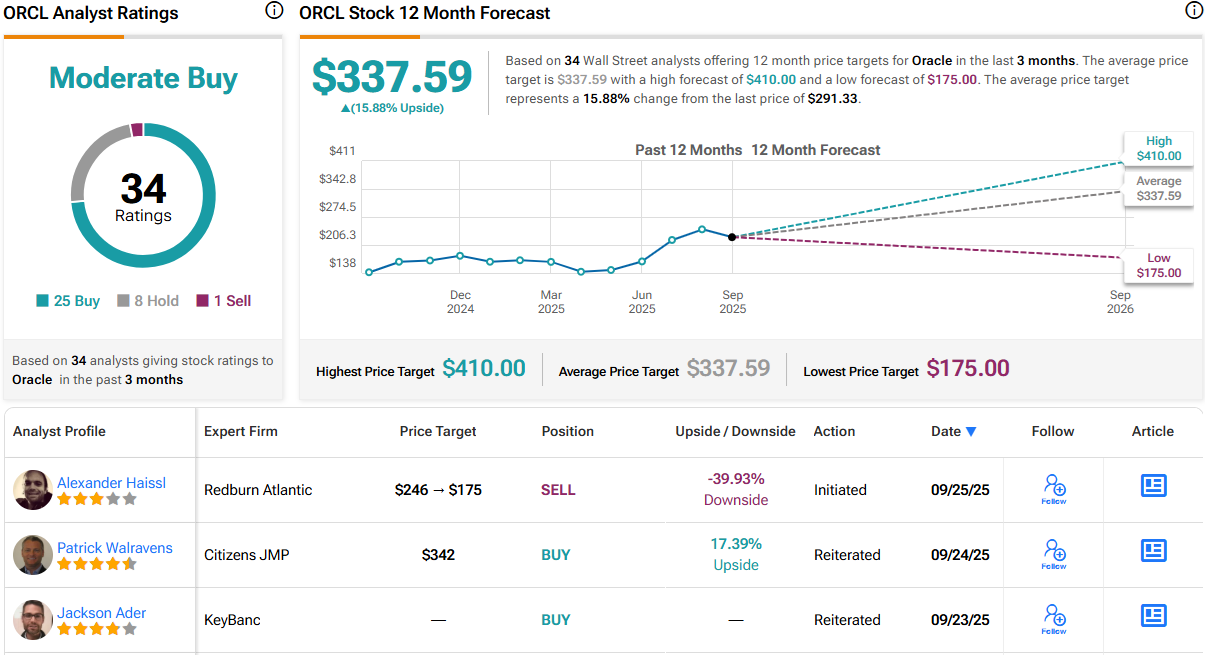Image resolution: width=1213 pixels, height=655 pixels.
Task: Click the Price Target column header
Action: pyautogui.click(x=438, y=431)
